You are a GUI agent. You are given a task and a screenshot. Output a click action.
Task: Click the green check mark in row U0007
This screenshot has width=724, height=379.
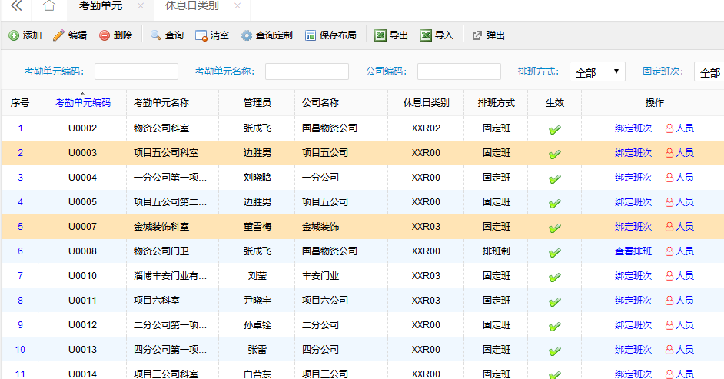pos(555,228)
